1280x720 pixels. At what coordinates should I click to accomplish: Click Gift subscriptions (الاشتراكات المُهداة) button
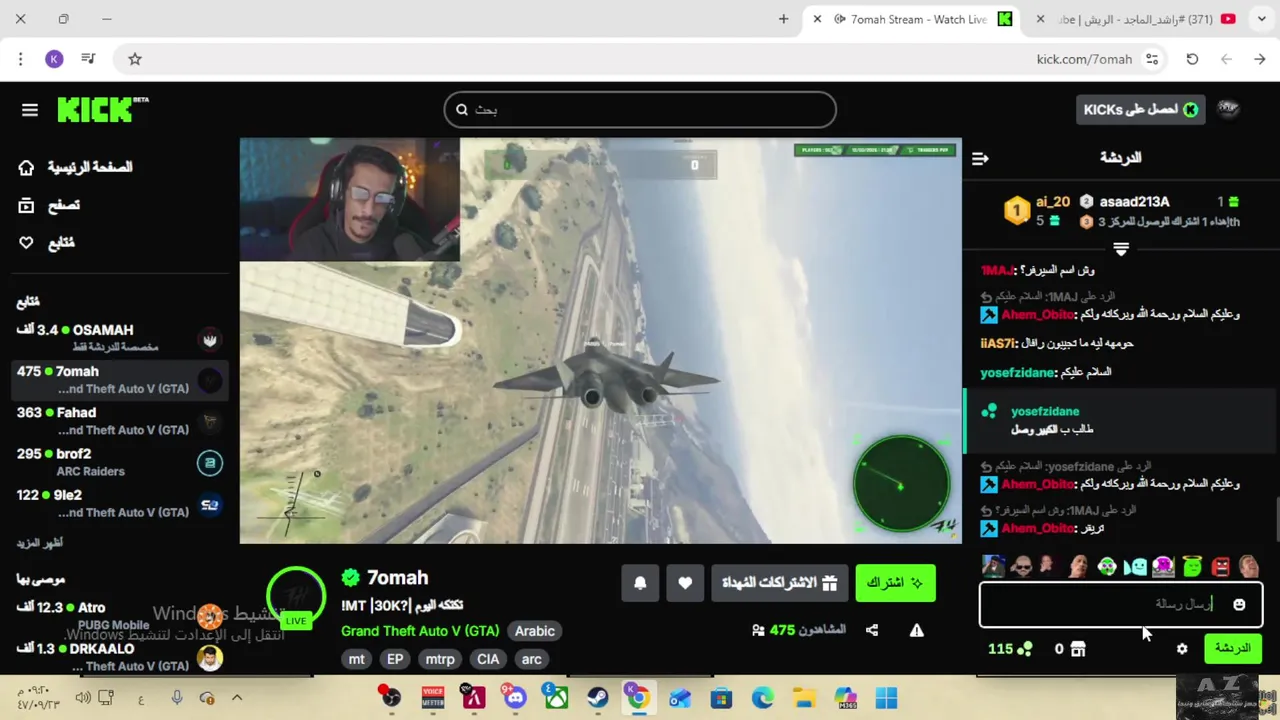click(x=779, y=583)
